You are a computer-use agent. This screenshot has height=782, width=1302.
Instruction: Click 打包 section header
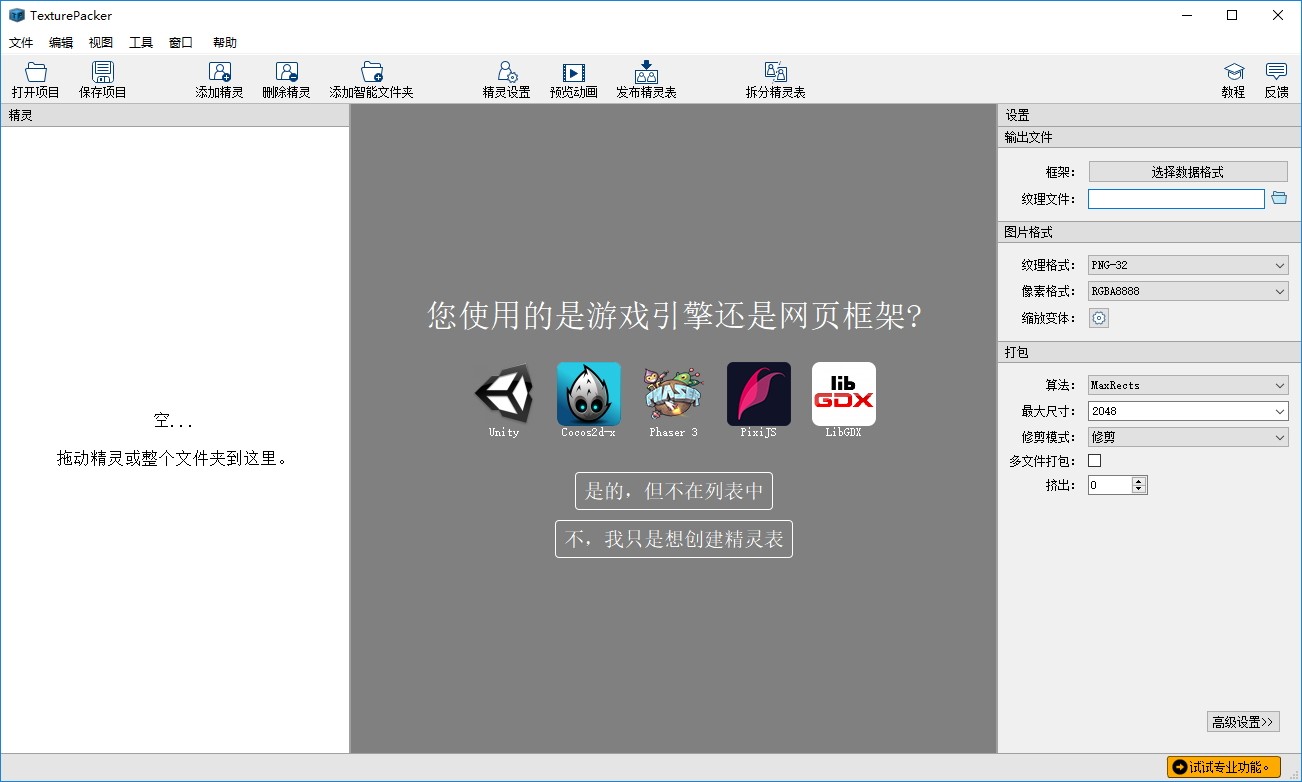[1150, 352]
